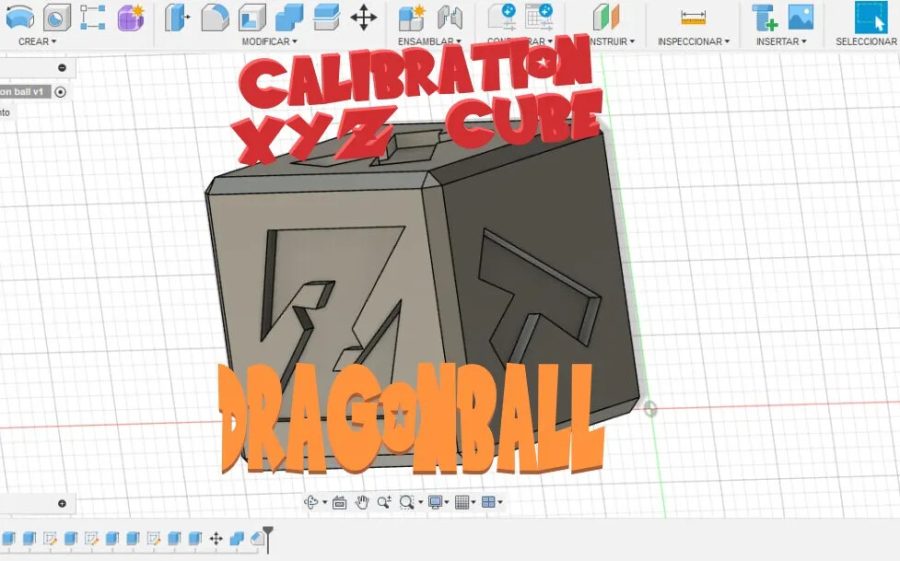Expand the Orbit type dropdown arrow
Viewport: 900px width, 561px height.
(325, 502)
